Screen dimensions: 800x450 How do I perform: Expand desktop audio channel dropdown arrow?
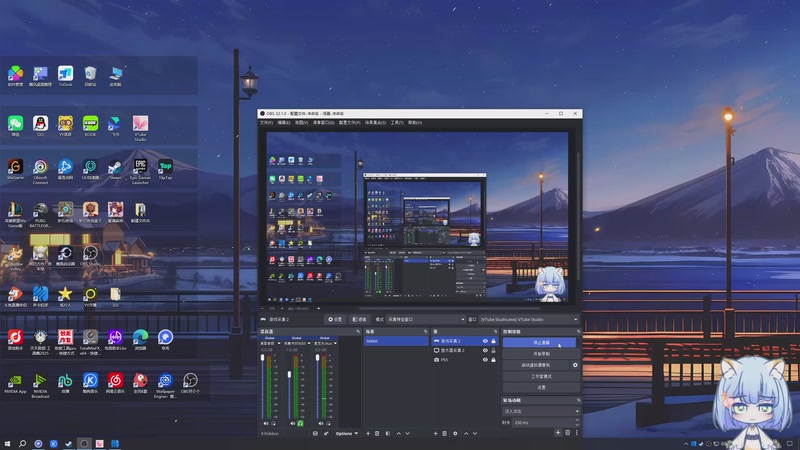point(280,343)
